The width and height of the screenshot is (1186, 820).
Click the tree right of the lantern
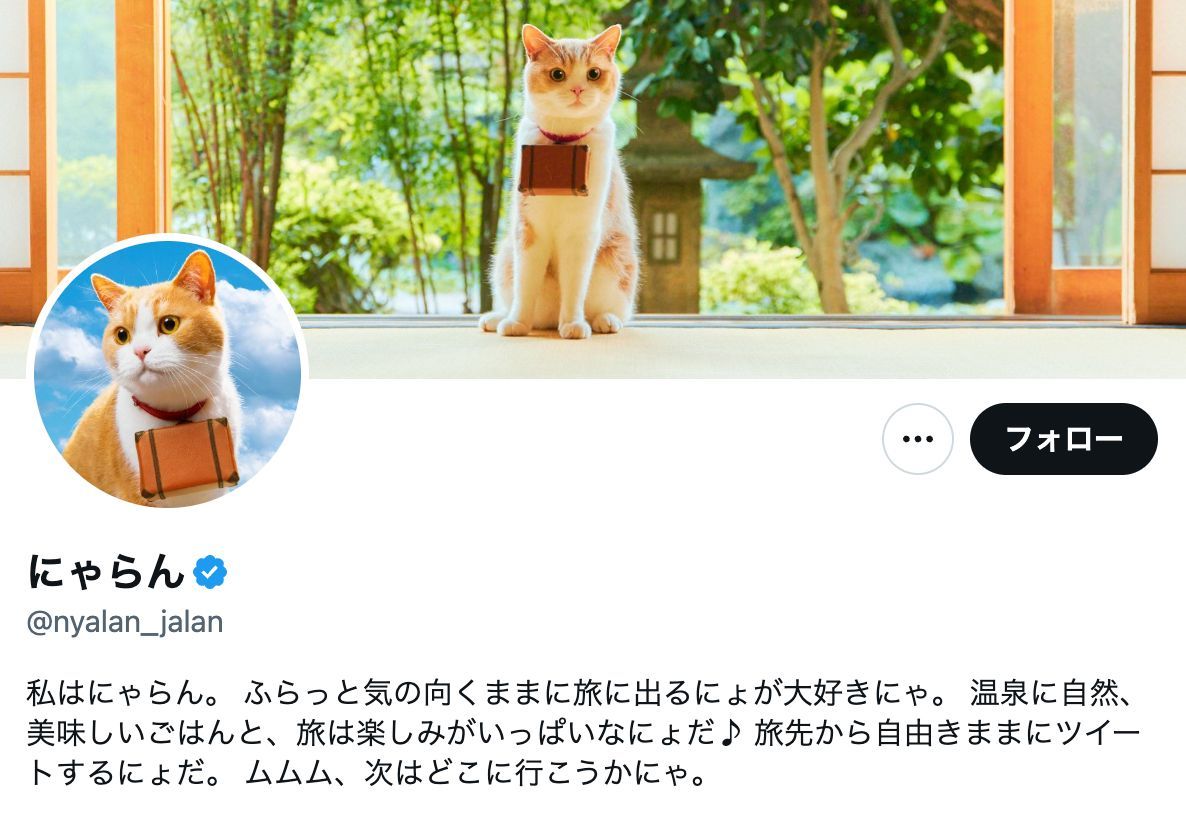[x=832, y=151]
